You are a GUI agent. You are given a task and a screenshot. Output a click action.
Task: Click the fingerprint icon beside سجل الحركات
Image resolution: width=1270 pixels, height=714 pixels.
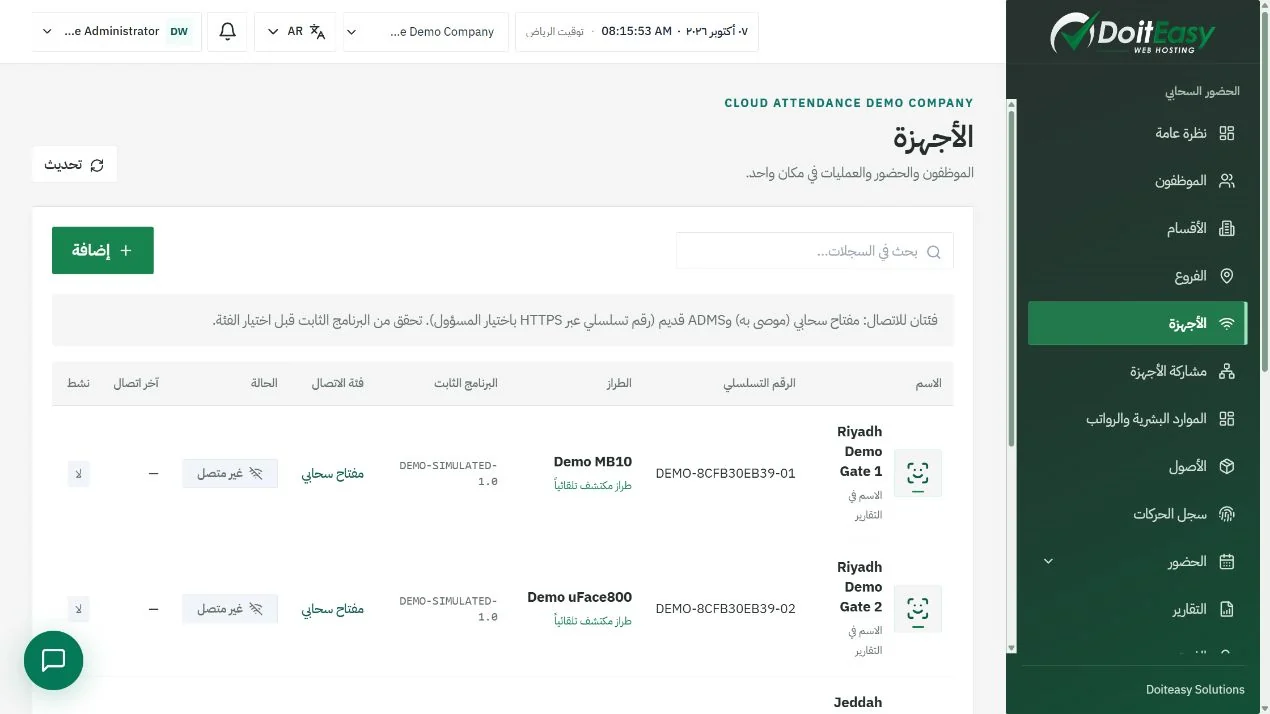pyautogui.click(x=1227, y=514)
